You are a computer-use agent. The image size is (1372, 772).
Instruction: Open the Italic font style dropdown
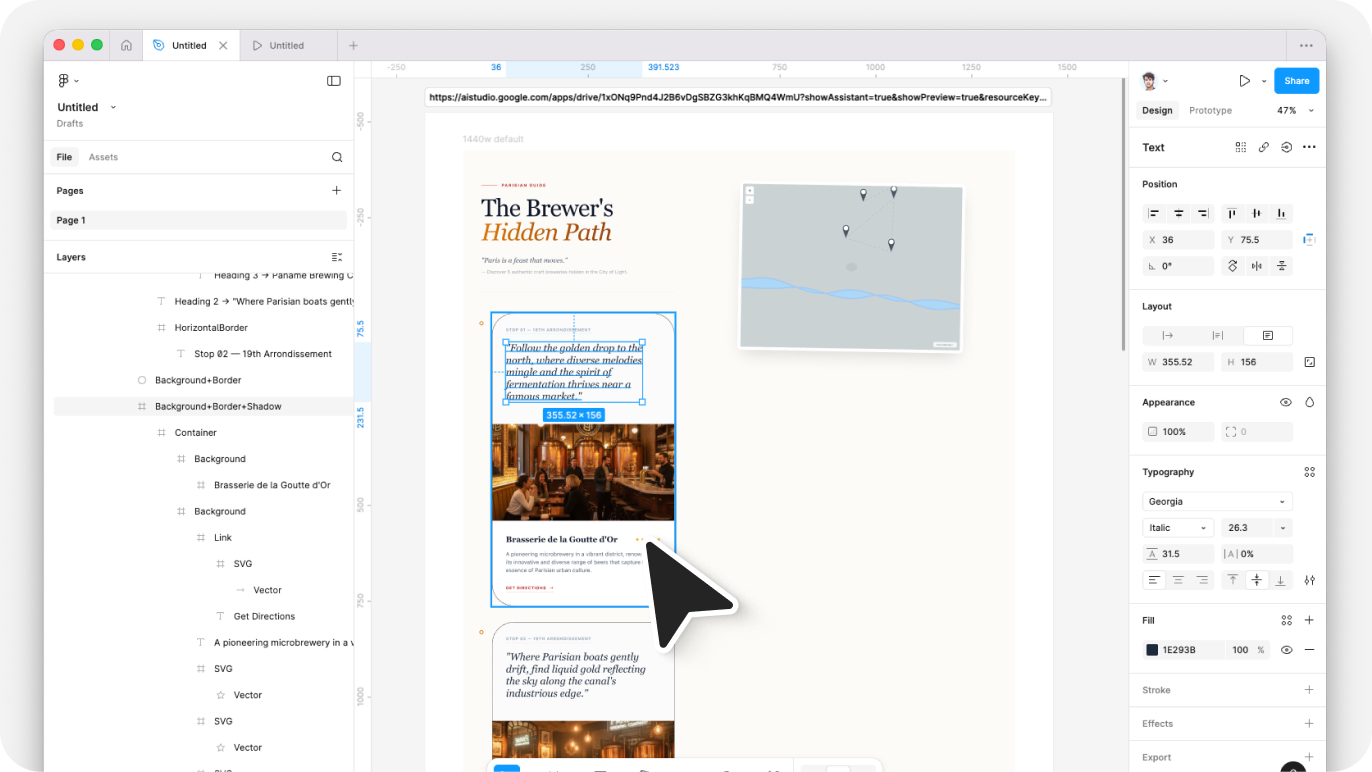[x=1177, y=527]
